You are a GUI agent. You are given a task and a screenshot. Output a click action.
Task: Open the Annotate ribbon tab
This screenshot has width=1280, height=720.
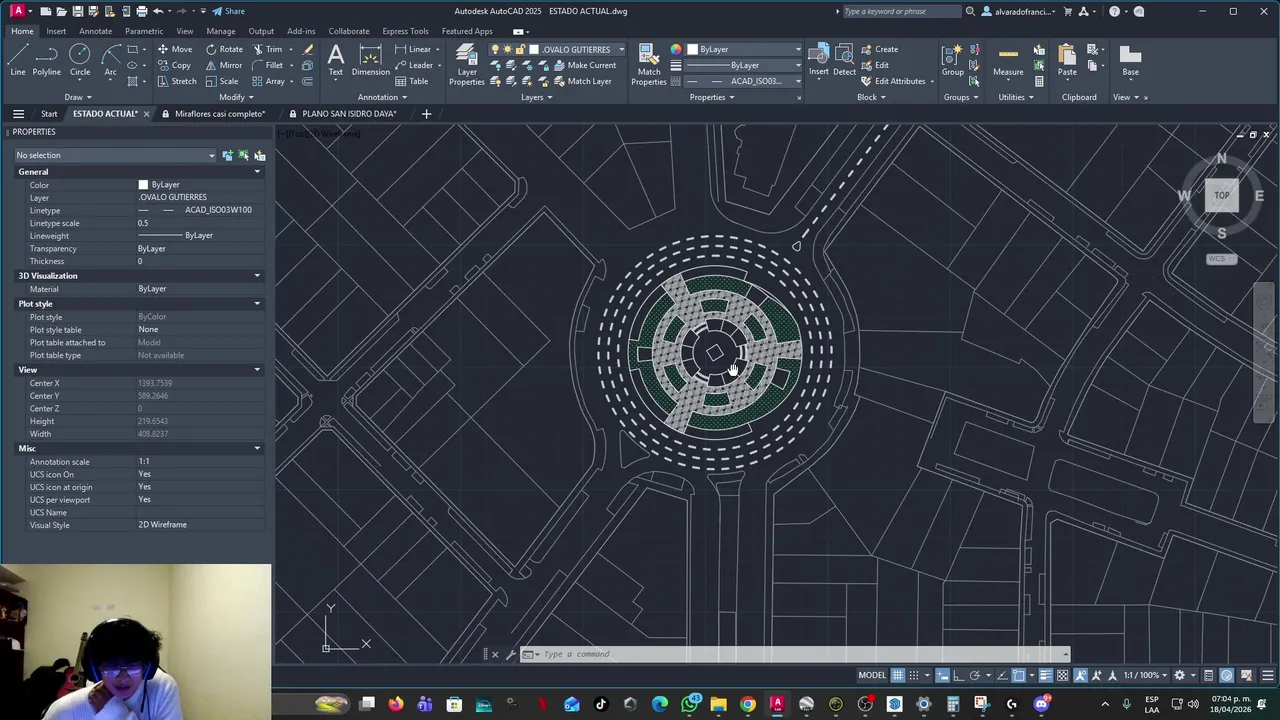(x=95, y=31)
